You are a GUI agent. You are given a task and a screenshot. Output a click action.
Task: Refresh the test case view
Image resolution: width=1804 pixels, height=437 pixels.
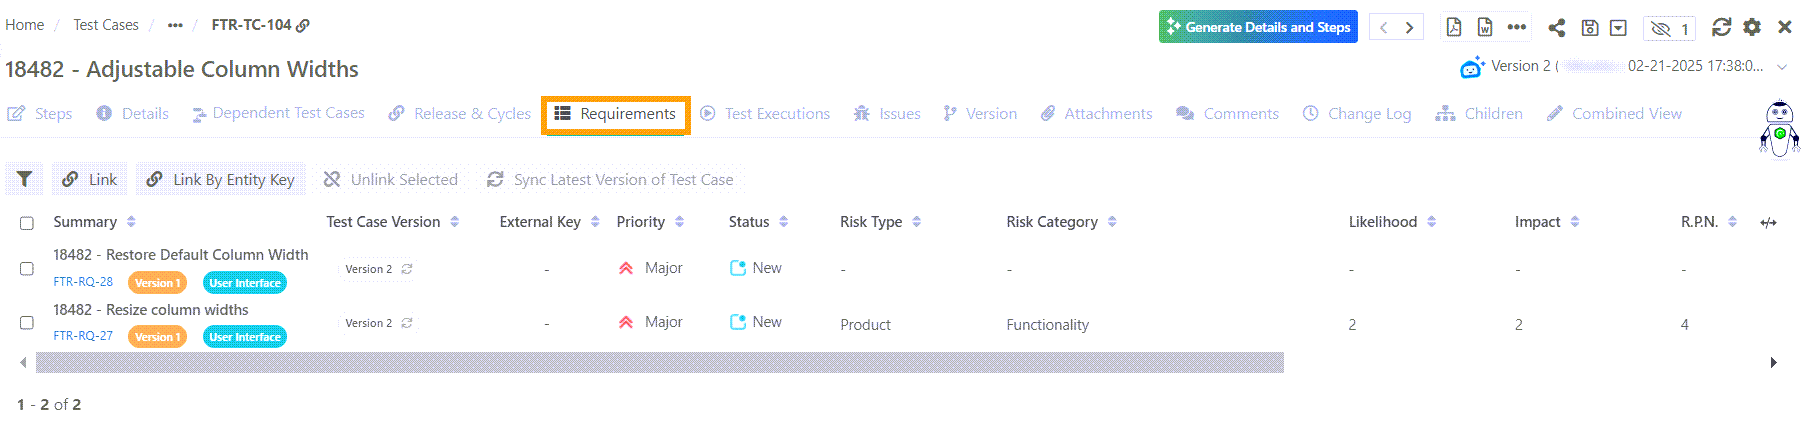(1721, 27)
